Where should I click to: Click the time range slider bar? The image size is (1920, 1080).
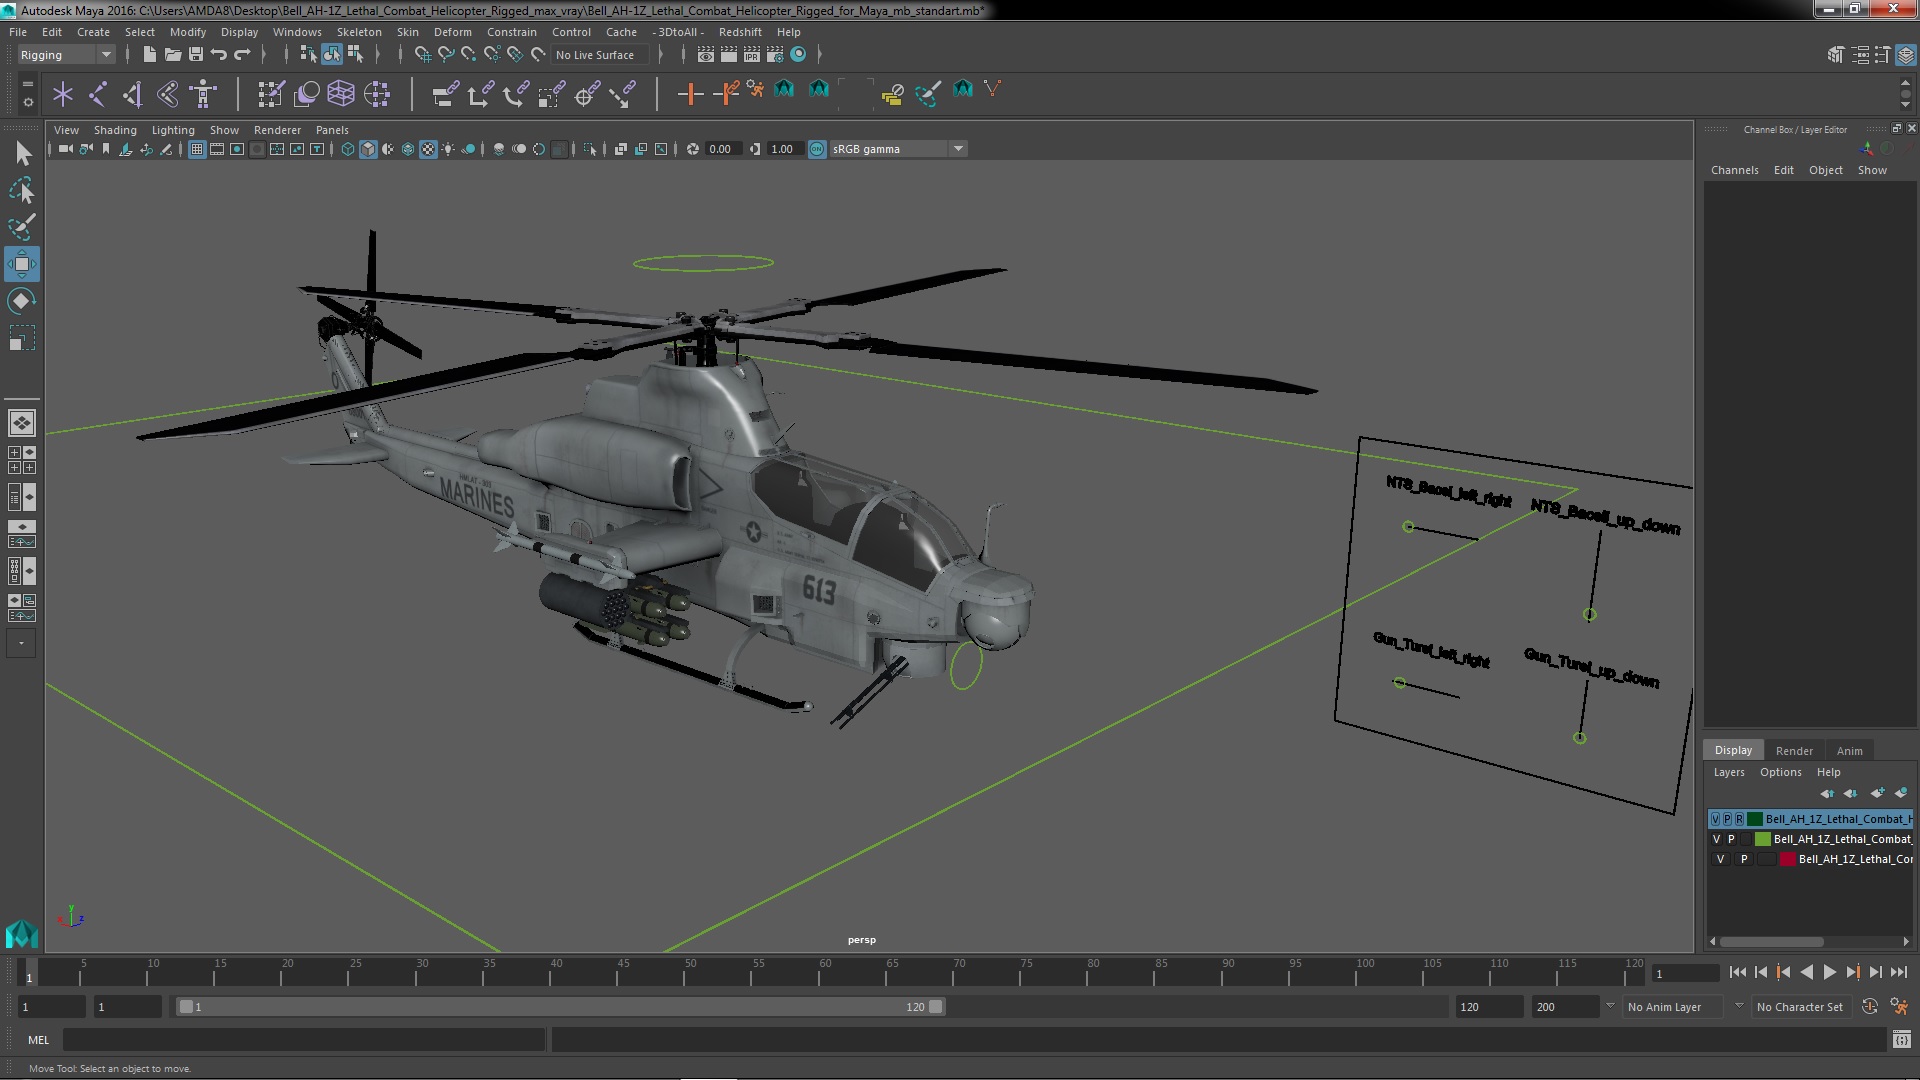click(x=560, y=1007)
